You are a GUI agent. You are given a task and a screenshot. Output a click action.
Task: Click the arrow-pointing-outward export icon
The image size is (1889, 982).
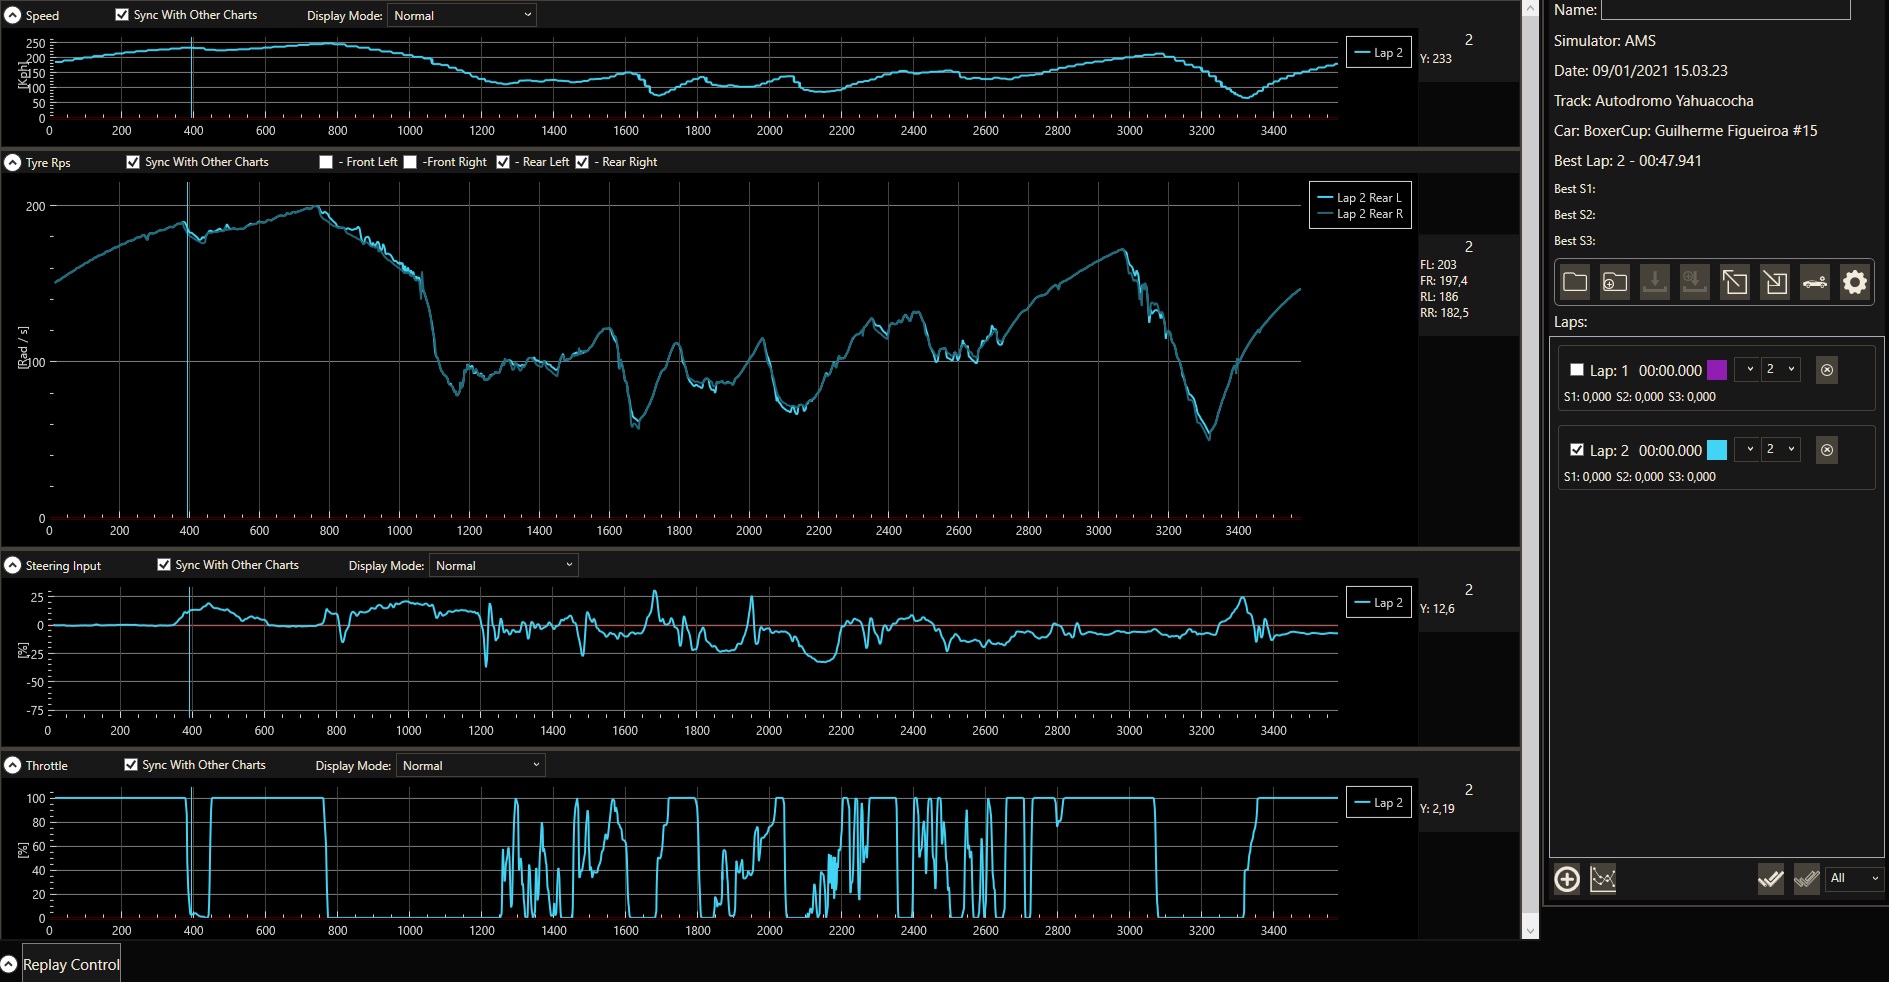point(1735,283)
